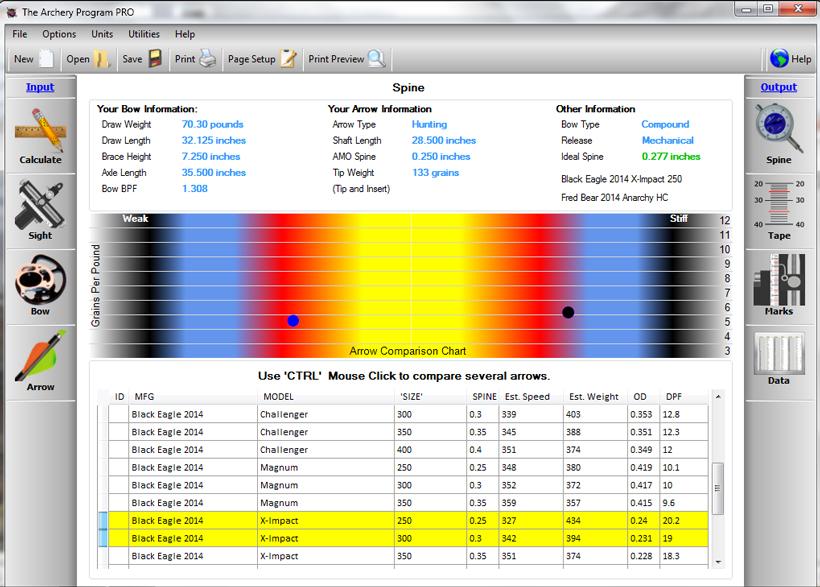This screenshot has height=587, width=820.
Task: Open the Utilities menu
Action: point(144,34)
